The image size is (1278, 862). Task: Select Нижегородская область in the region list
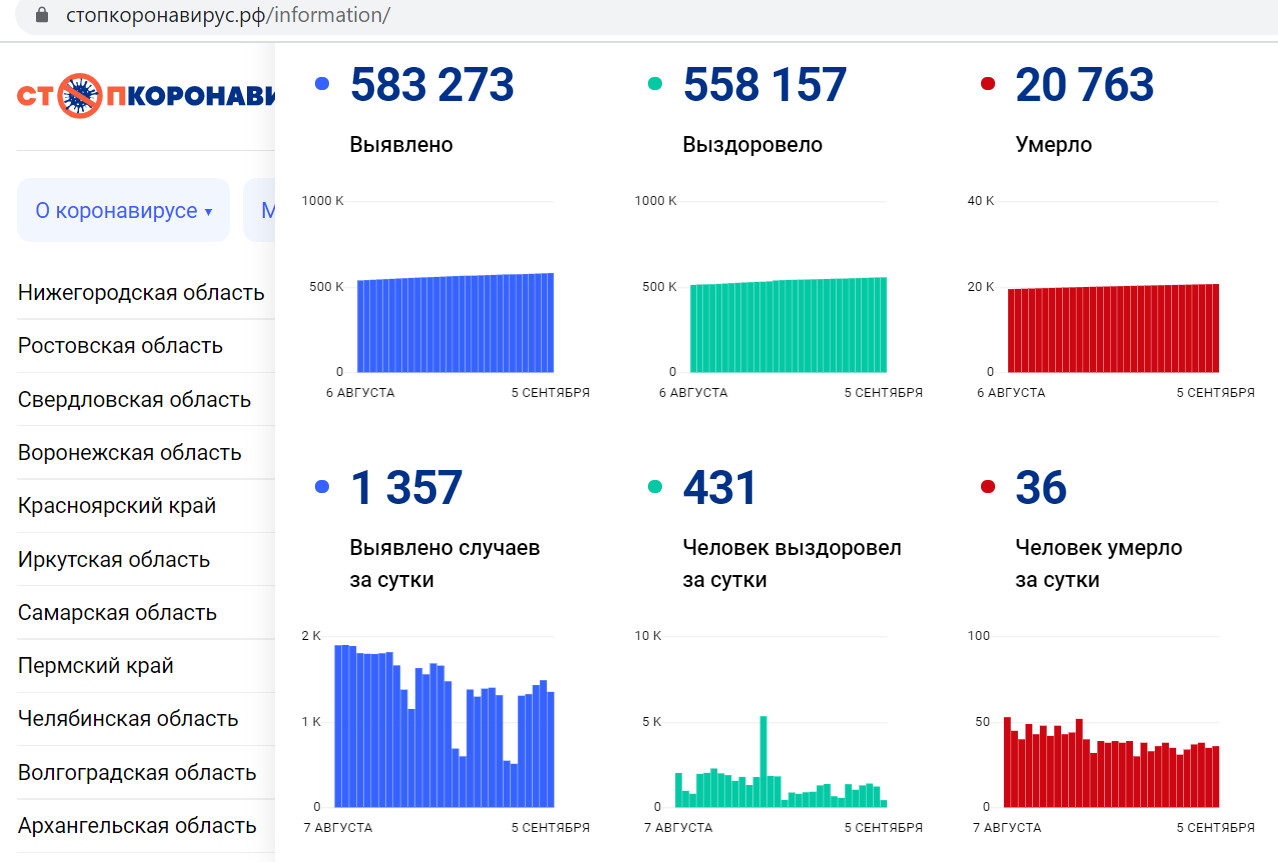pos(141,293)
